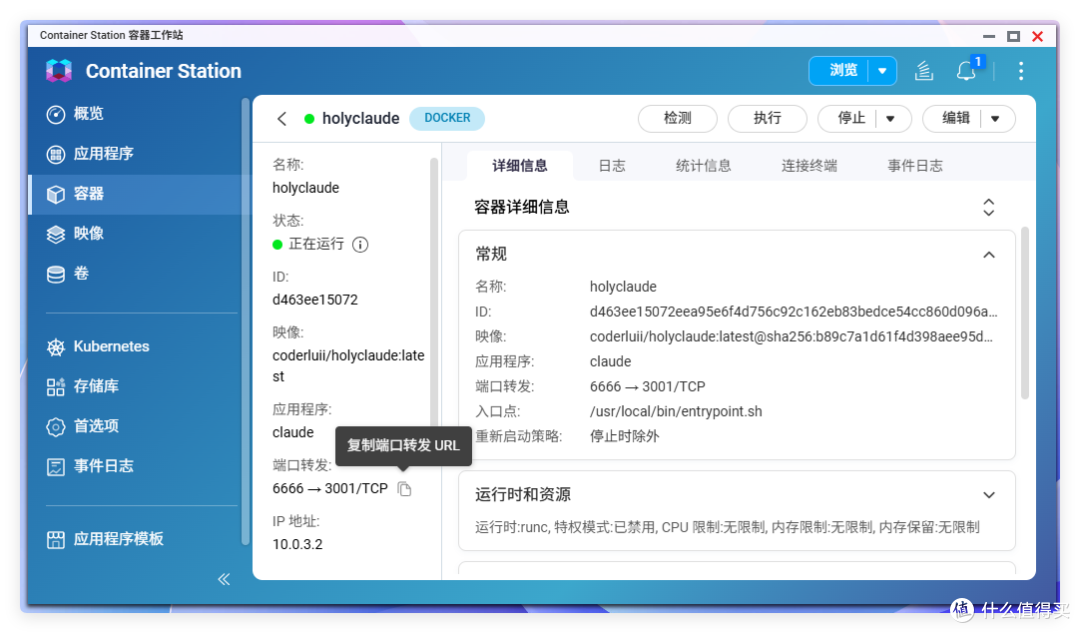Switch to the 详细信息 tab
The image size is (1080, 633).
pos(519,166)
